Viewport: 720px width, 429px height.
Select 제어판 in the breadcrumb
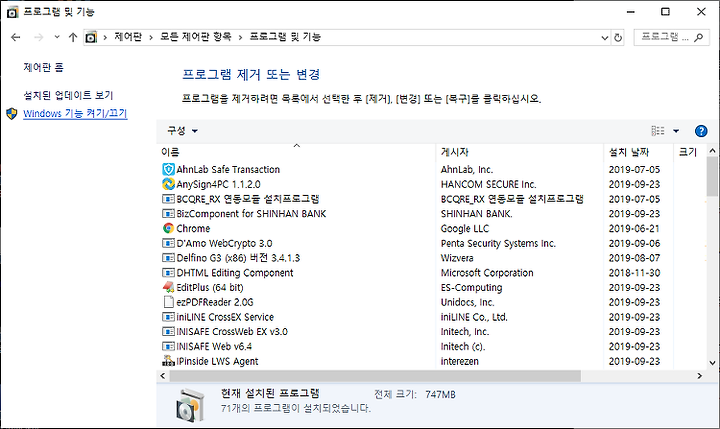point(128,37)
